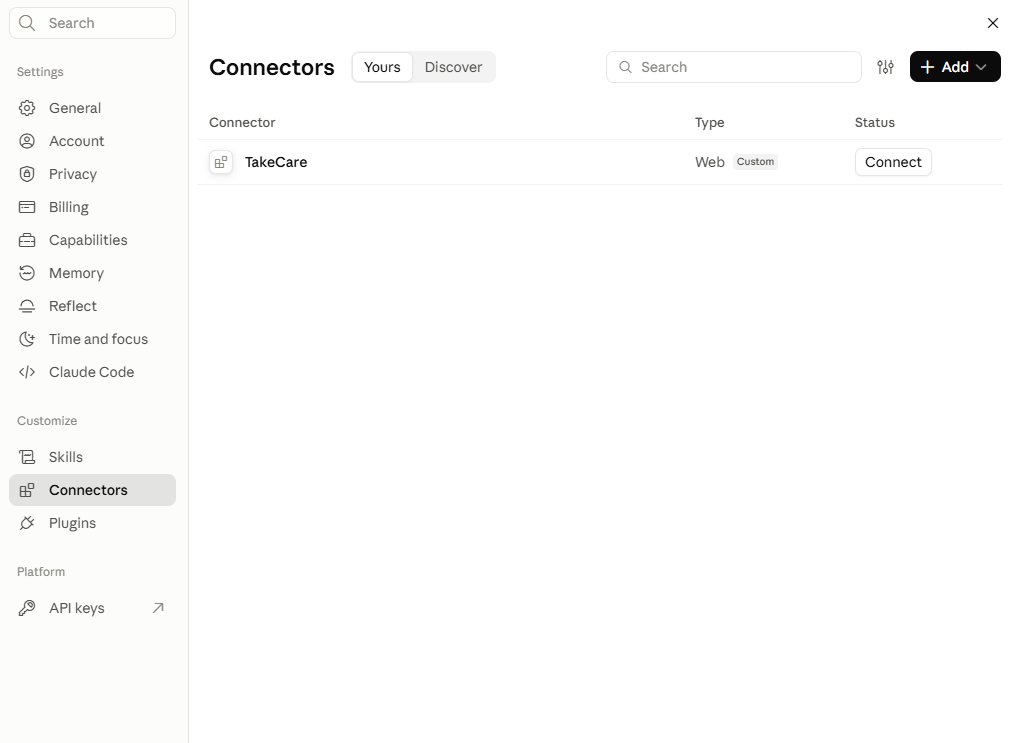This screenshot has width=1015, height=743.
Task: Open Time and focus settings
Action: click(x=93, y=339)
